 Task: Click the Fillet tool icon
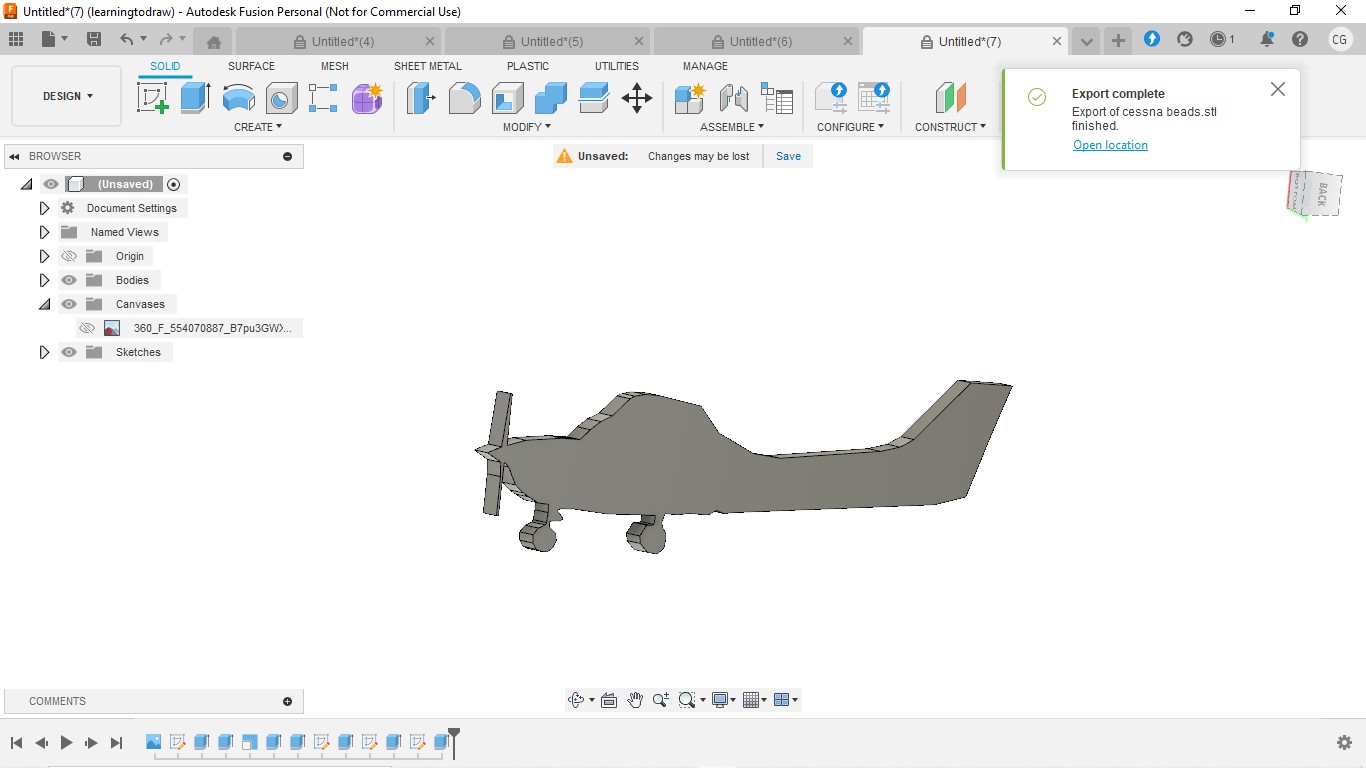(x=464, y=98)
